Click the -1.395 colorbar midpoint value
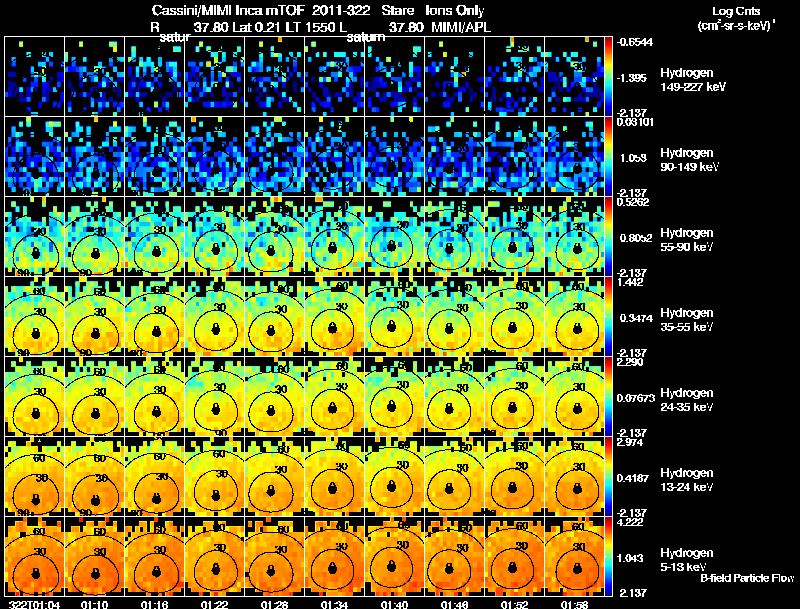Screen dimensions: 800x609 click(x=632, y=78)
